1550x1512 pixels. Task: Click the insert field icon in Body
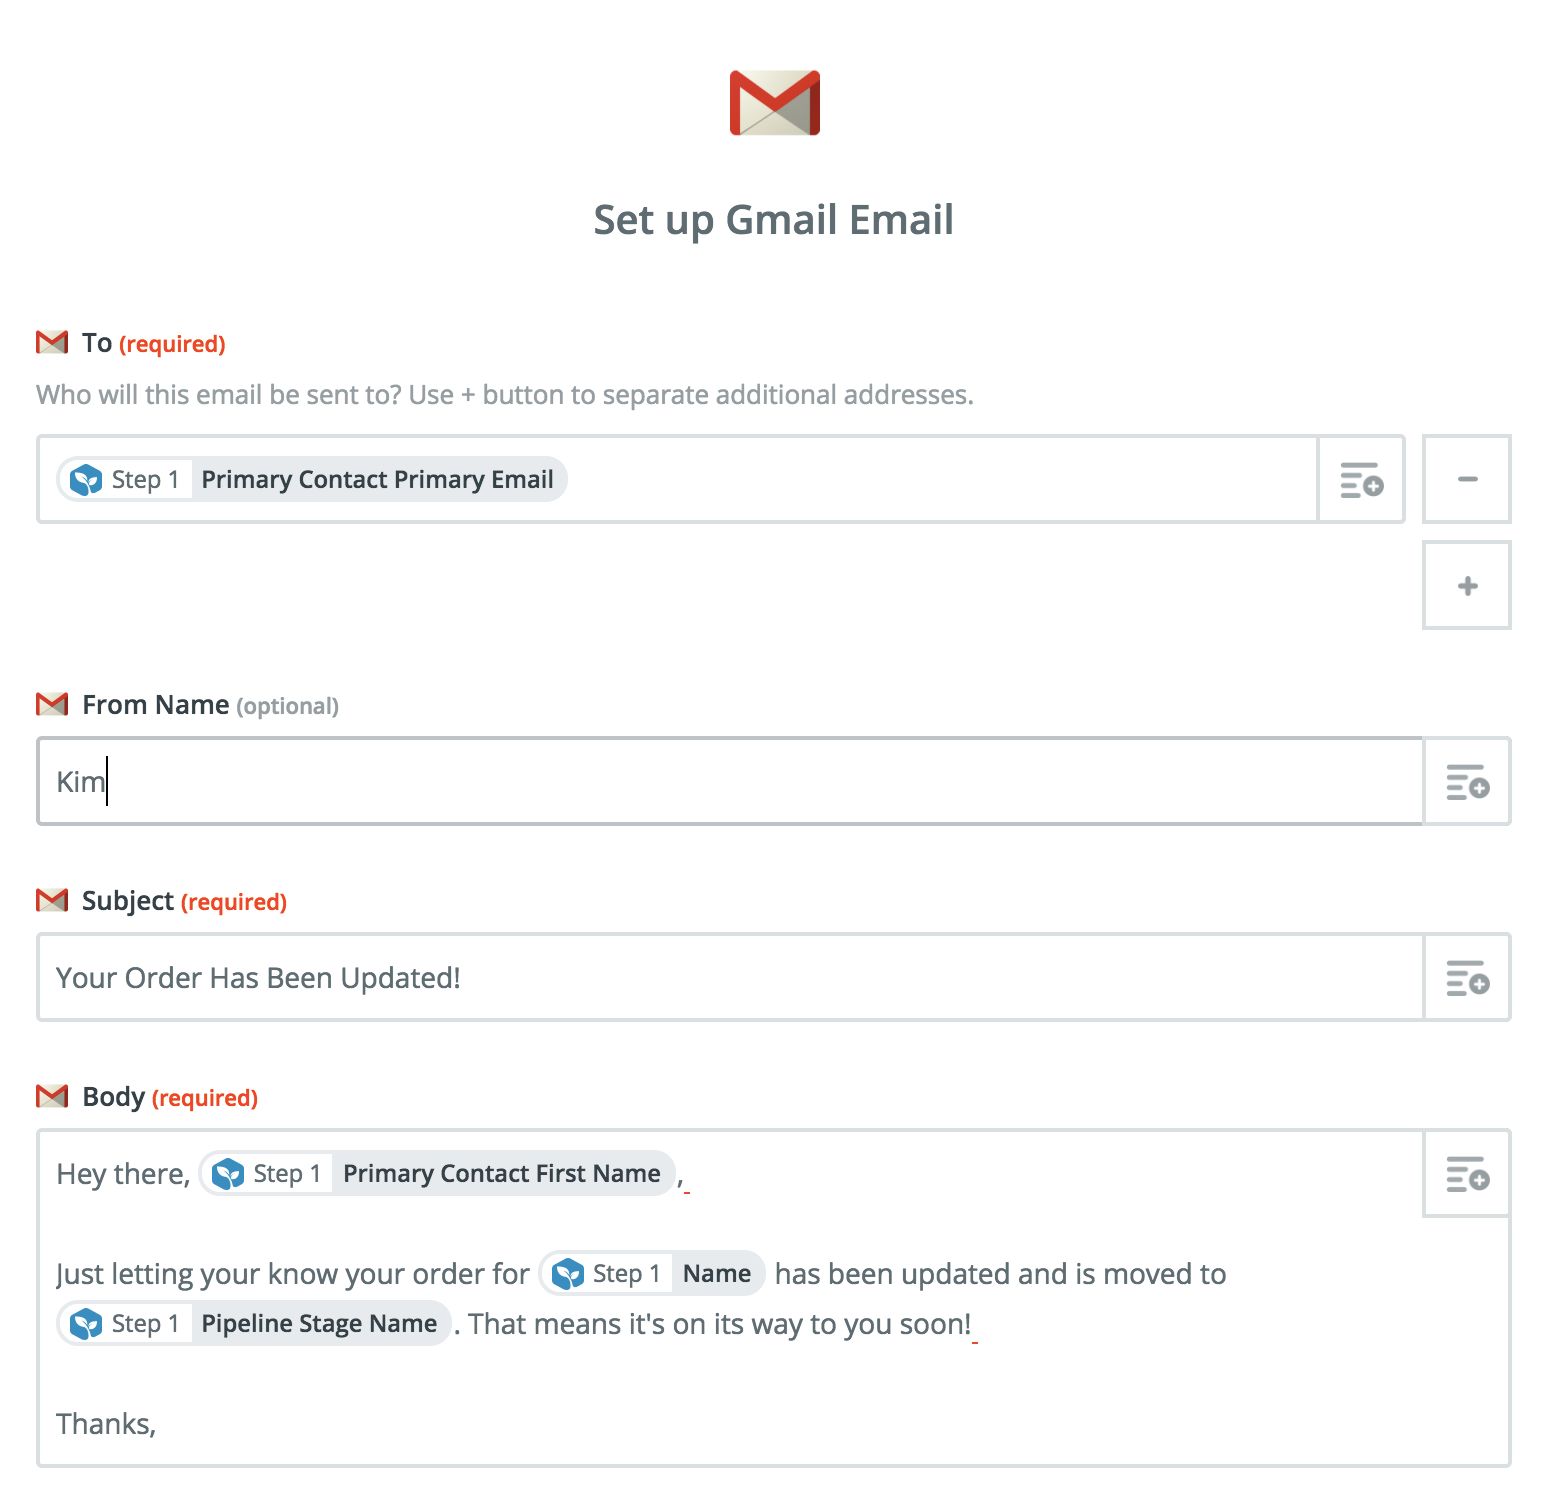(1467, 1174)
